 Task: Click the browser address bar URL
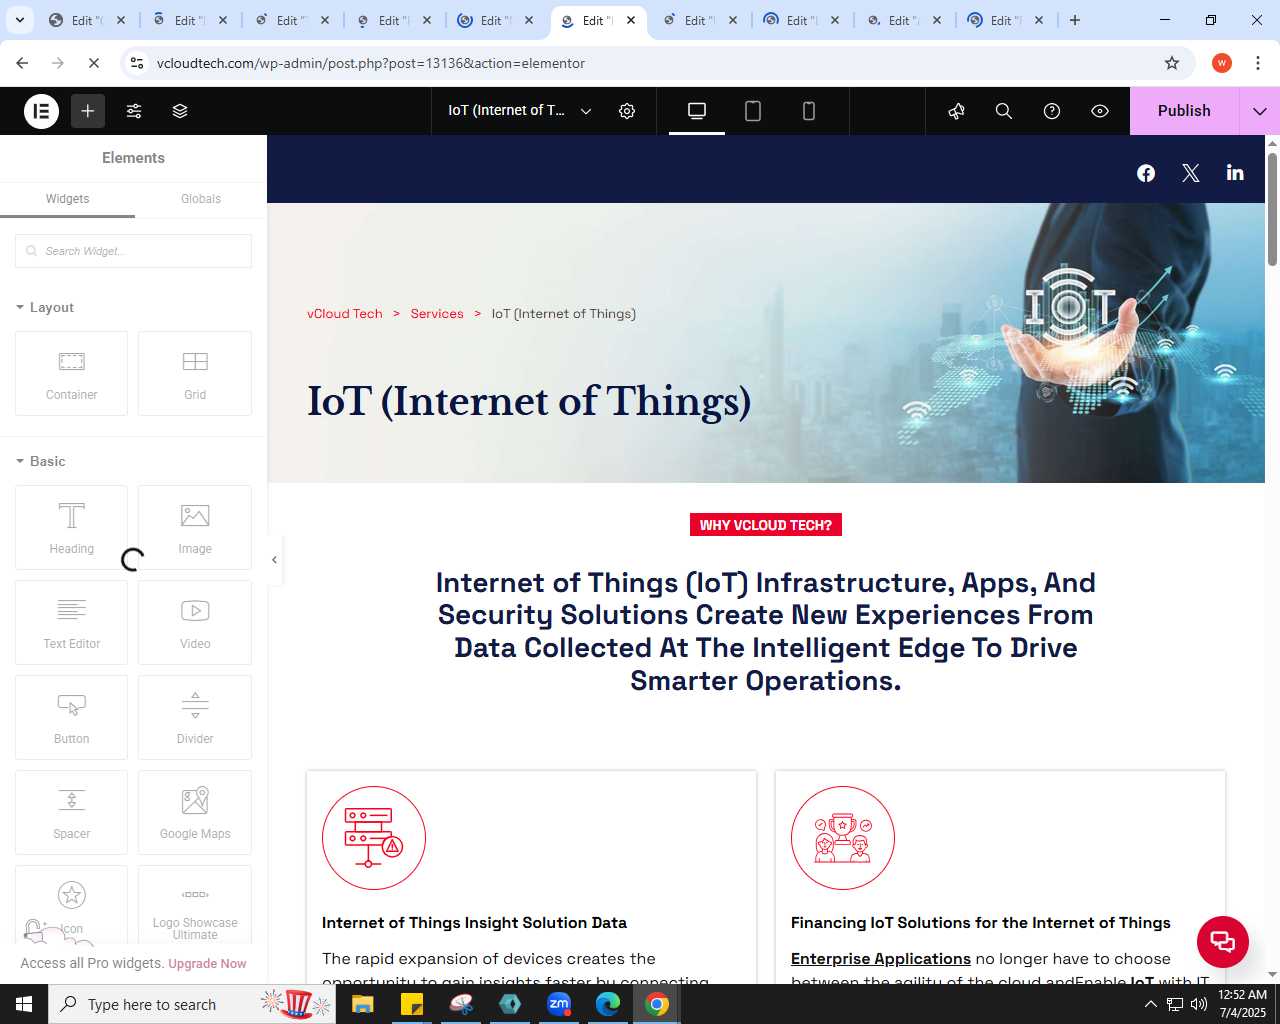point(371,63)
